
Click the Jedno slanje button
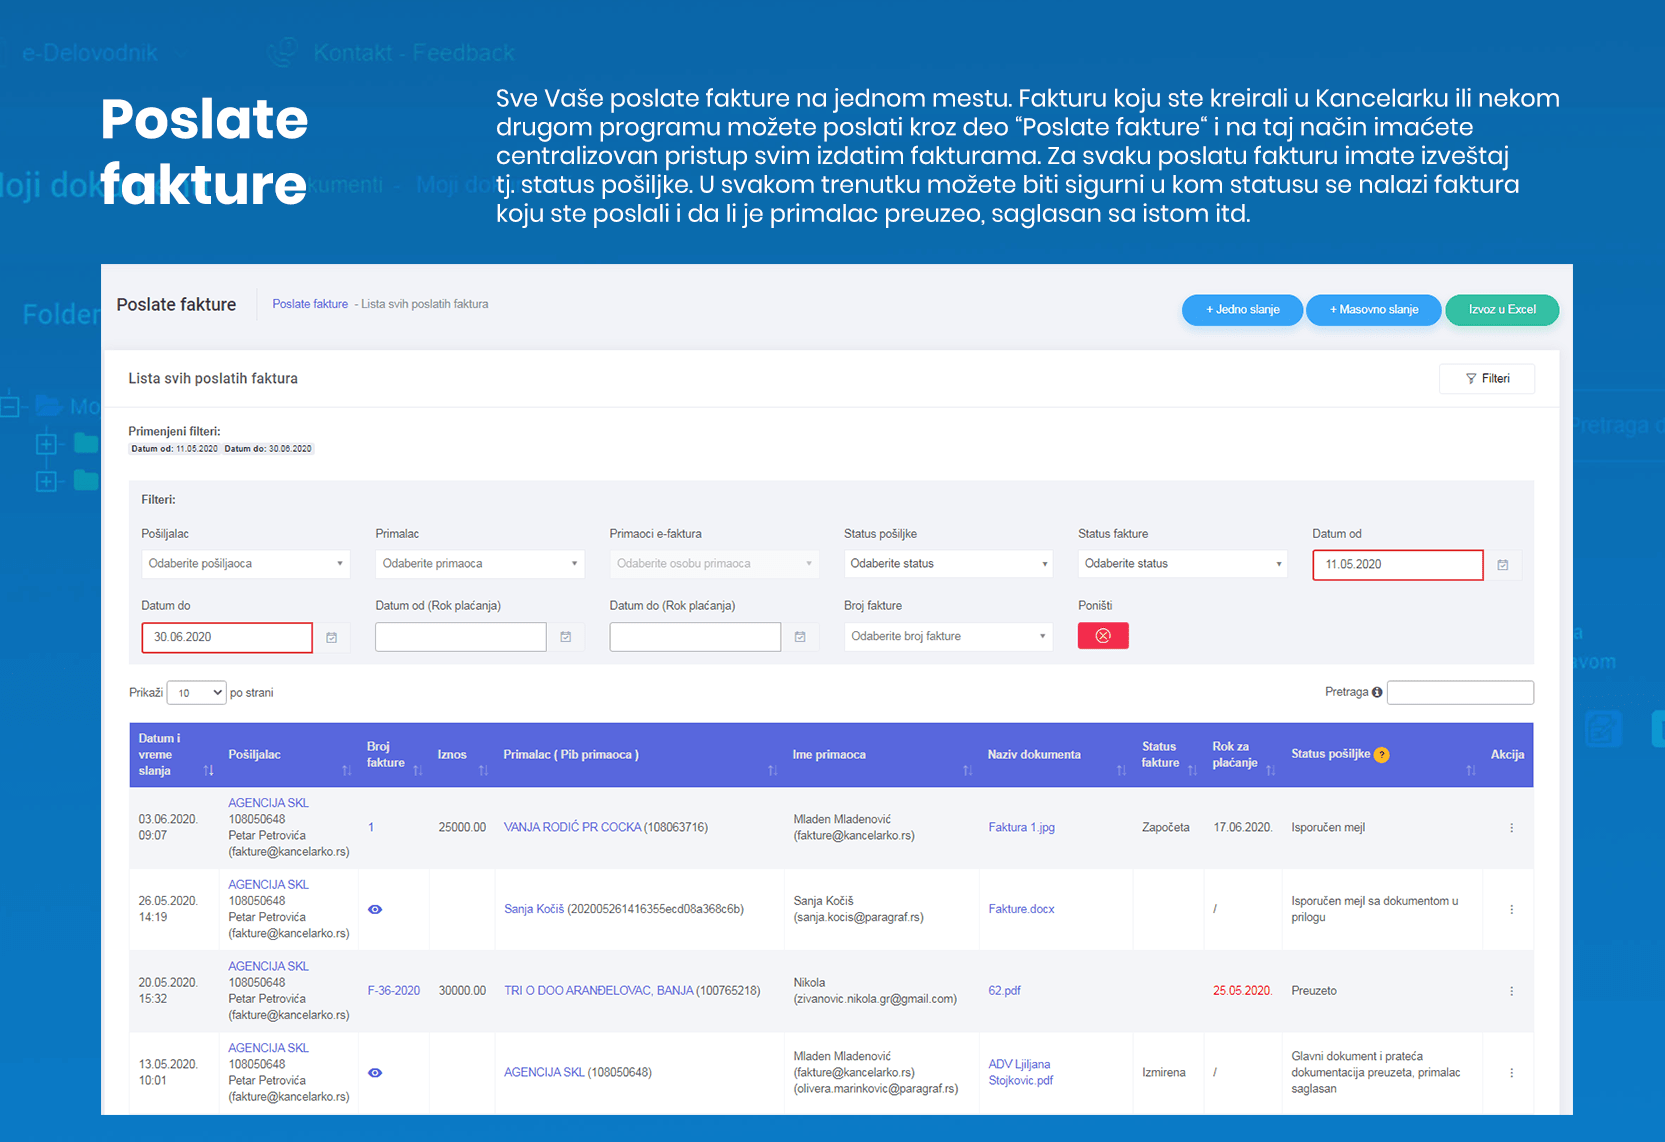1242,310
